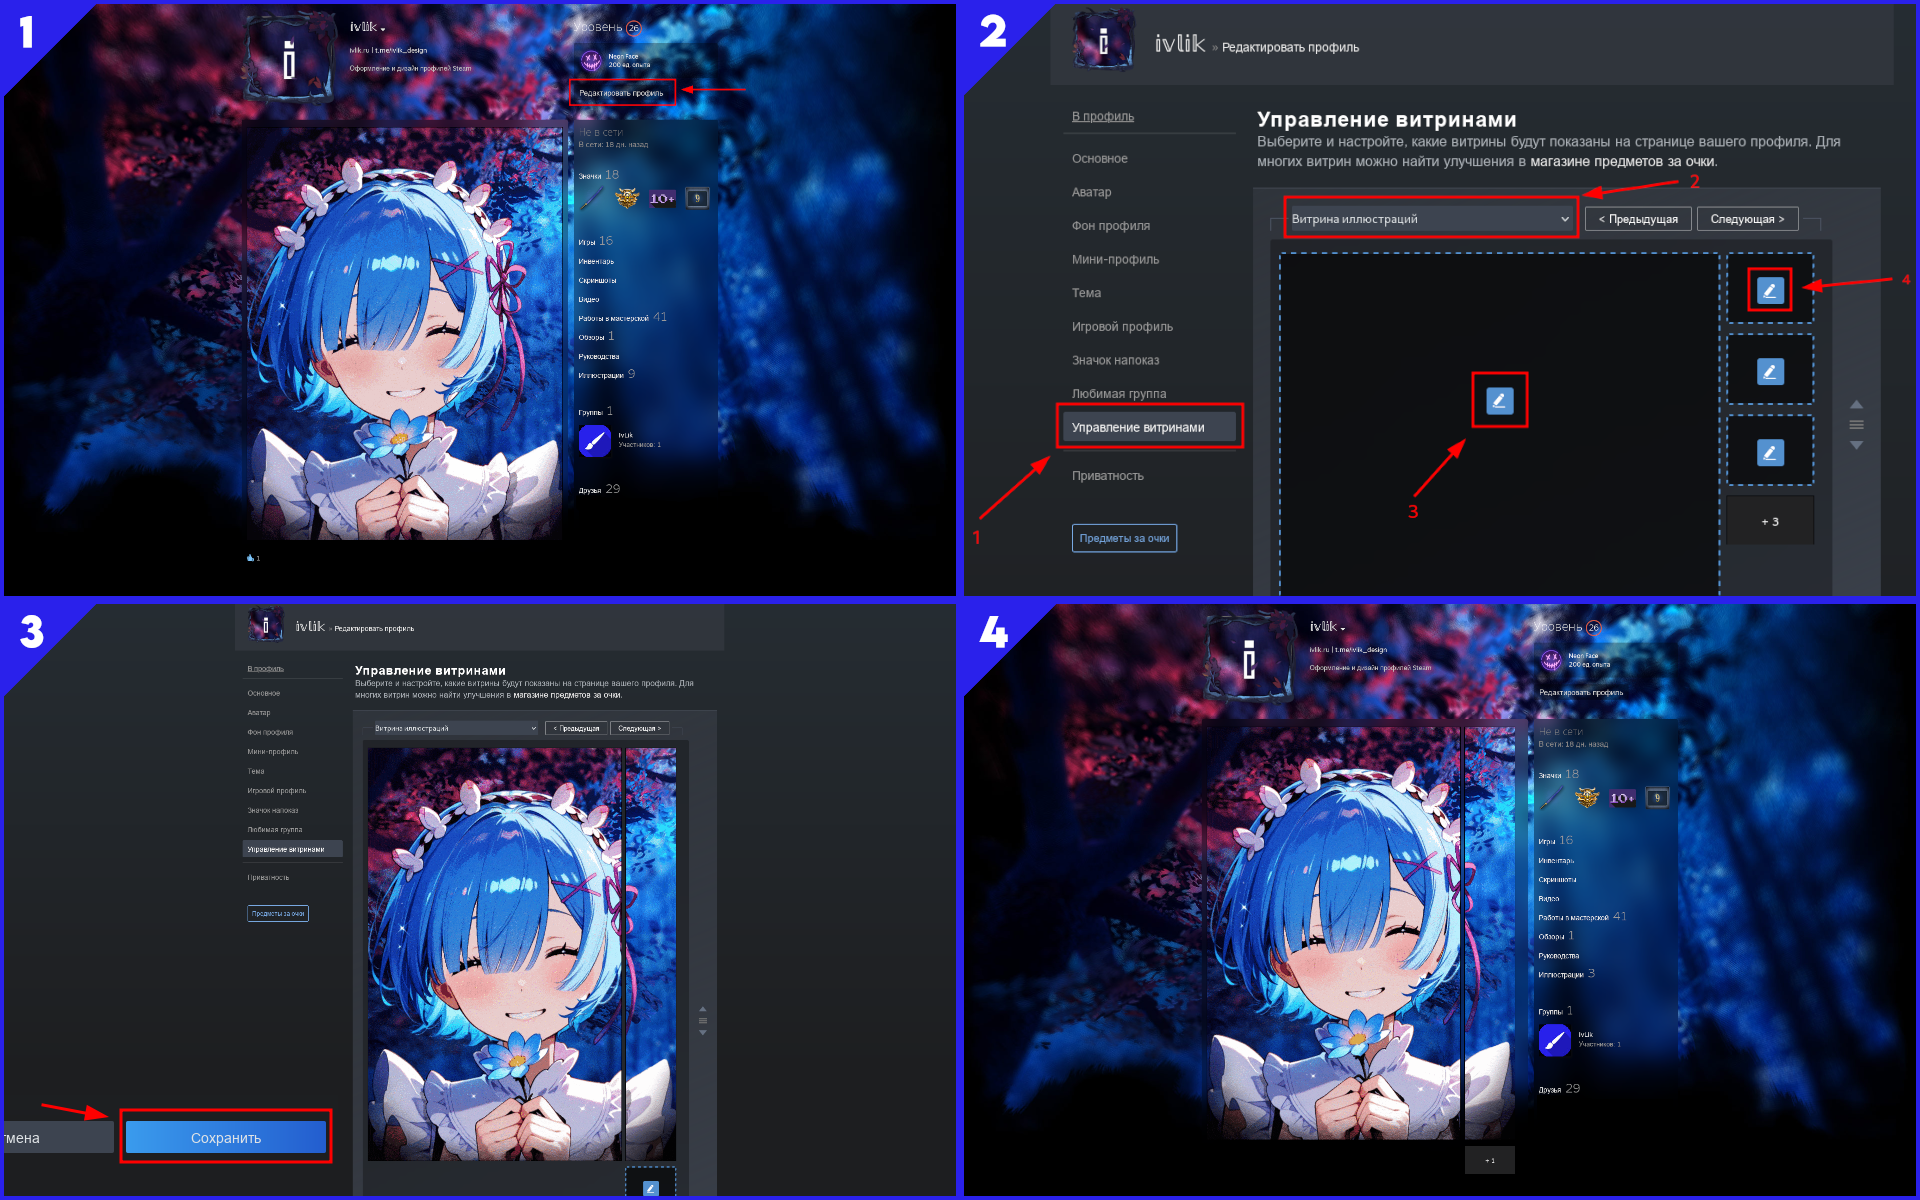In panel 2, click the В профиль link
Image resolution: width=1920 pixels, height=1200 pixels.
[x=1103, y=116]
